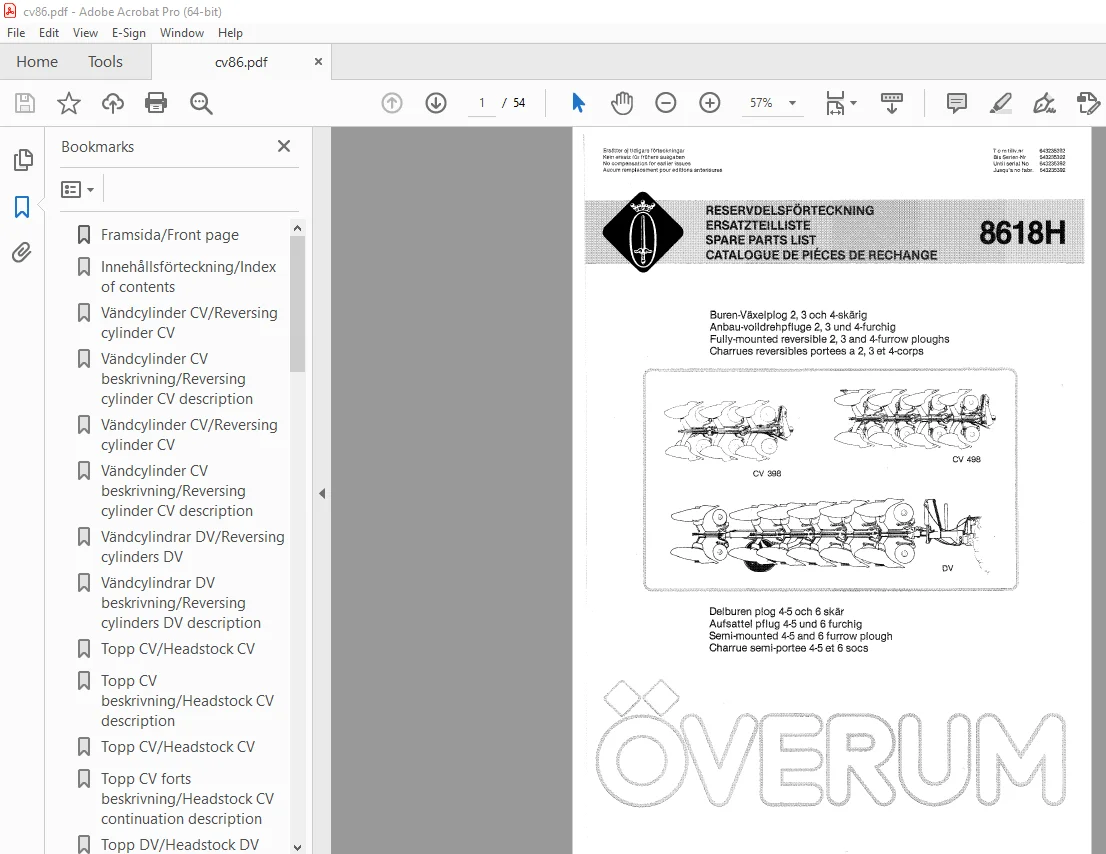The width and height of the screenshot is (1106, 854).
Task: Click bookmarks scrollbar up arrow
Action: click(297, 228)
